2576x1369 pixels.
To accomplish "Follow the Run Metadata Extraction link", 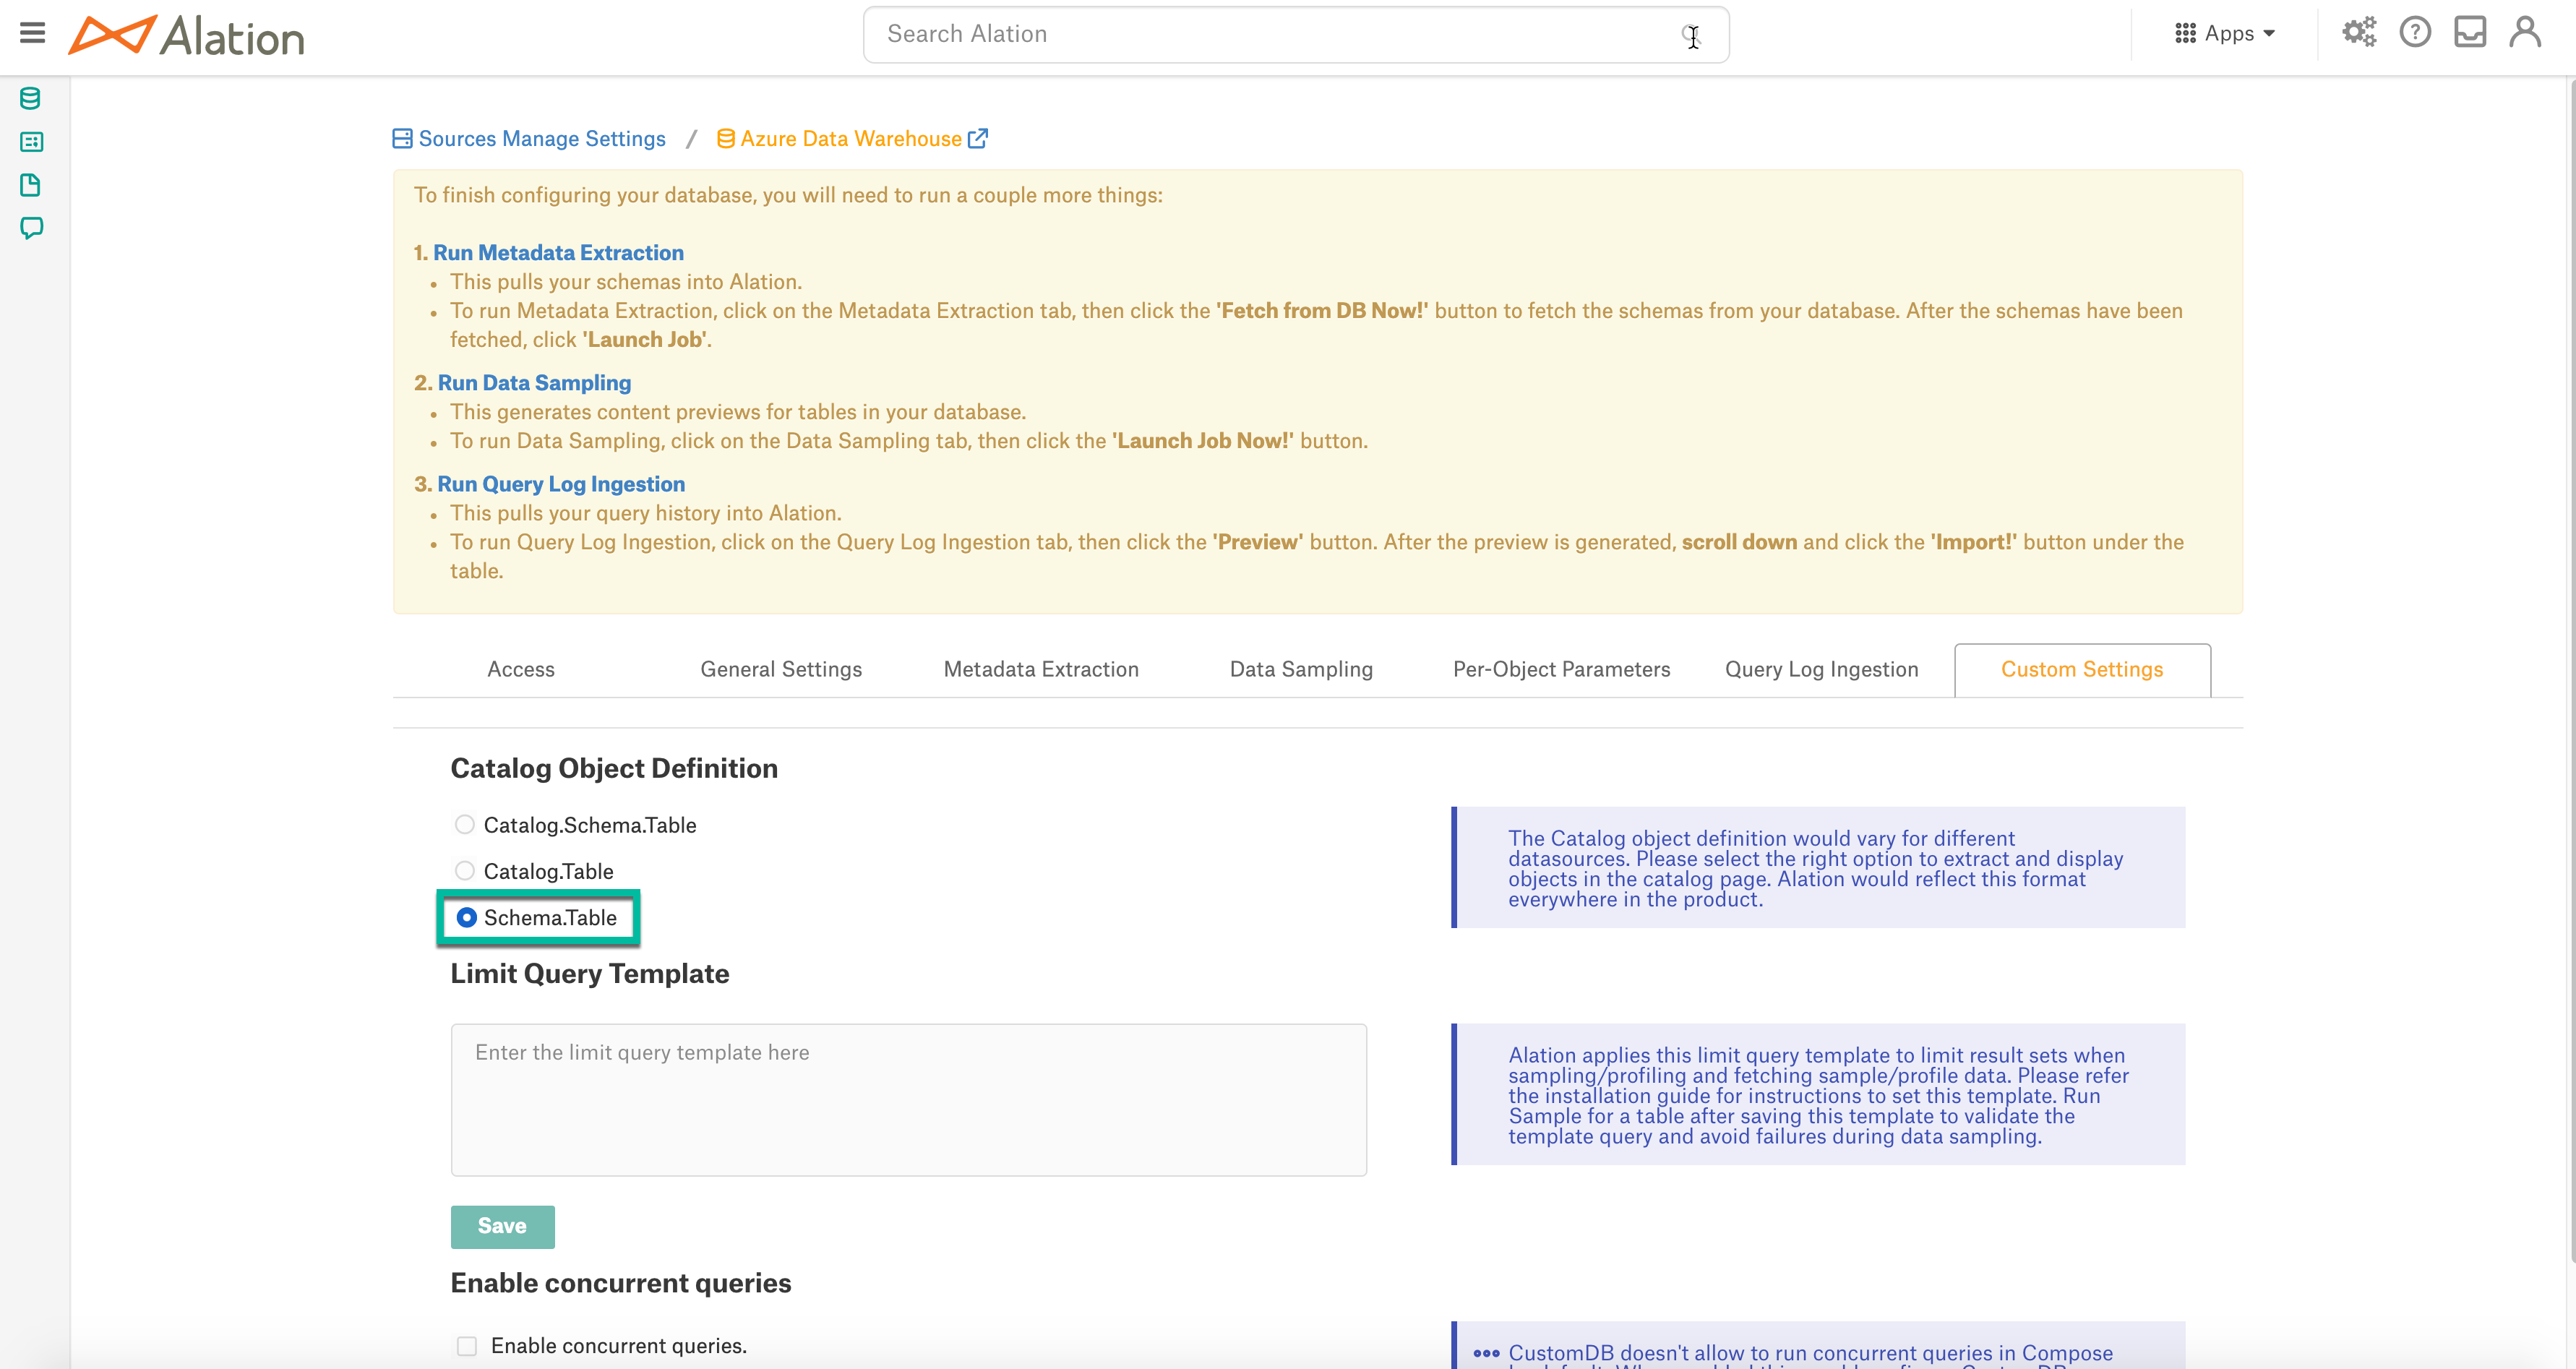I will (x=558, y=253).
